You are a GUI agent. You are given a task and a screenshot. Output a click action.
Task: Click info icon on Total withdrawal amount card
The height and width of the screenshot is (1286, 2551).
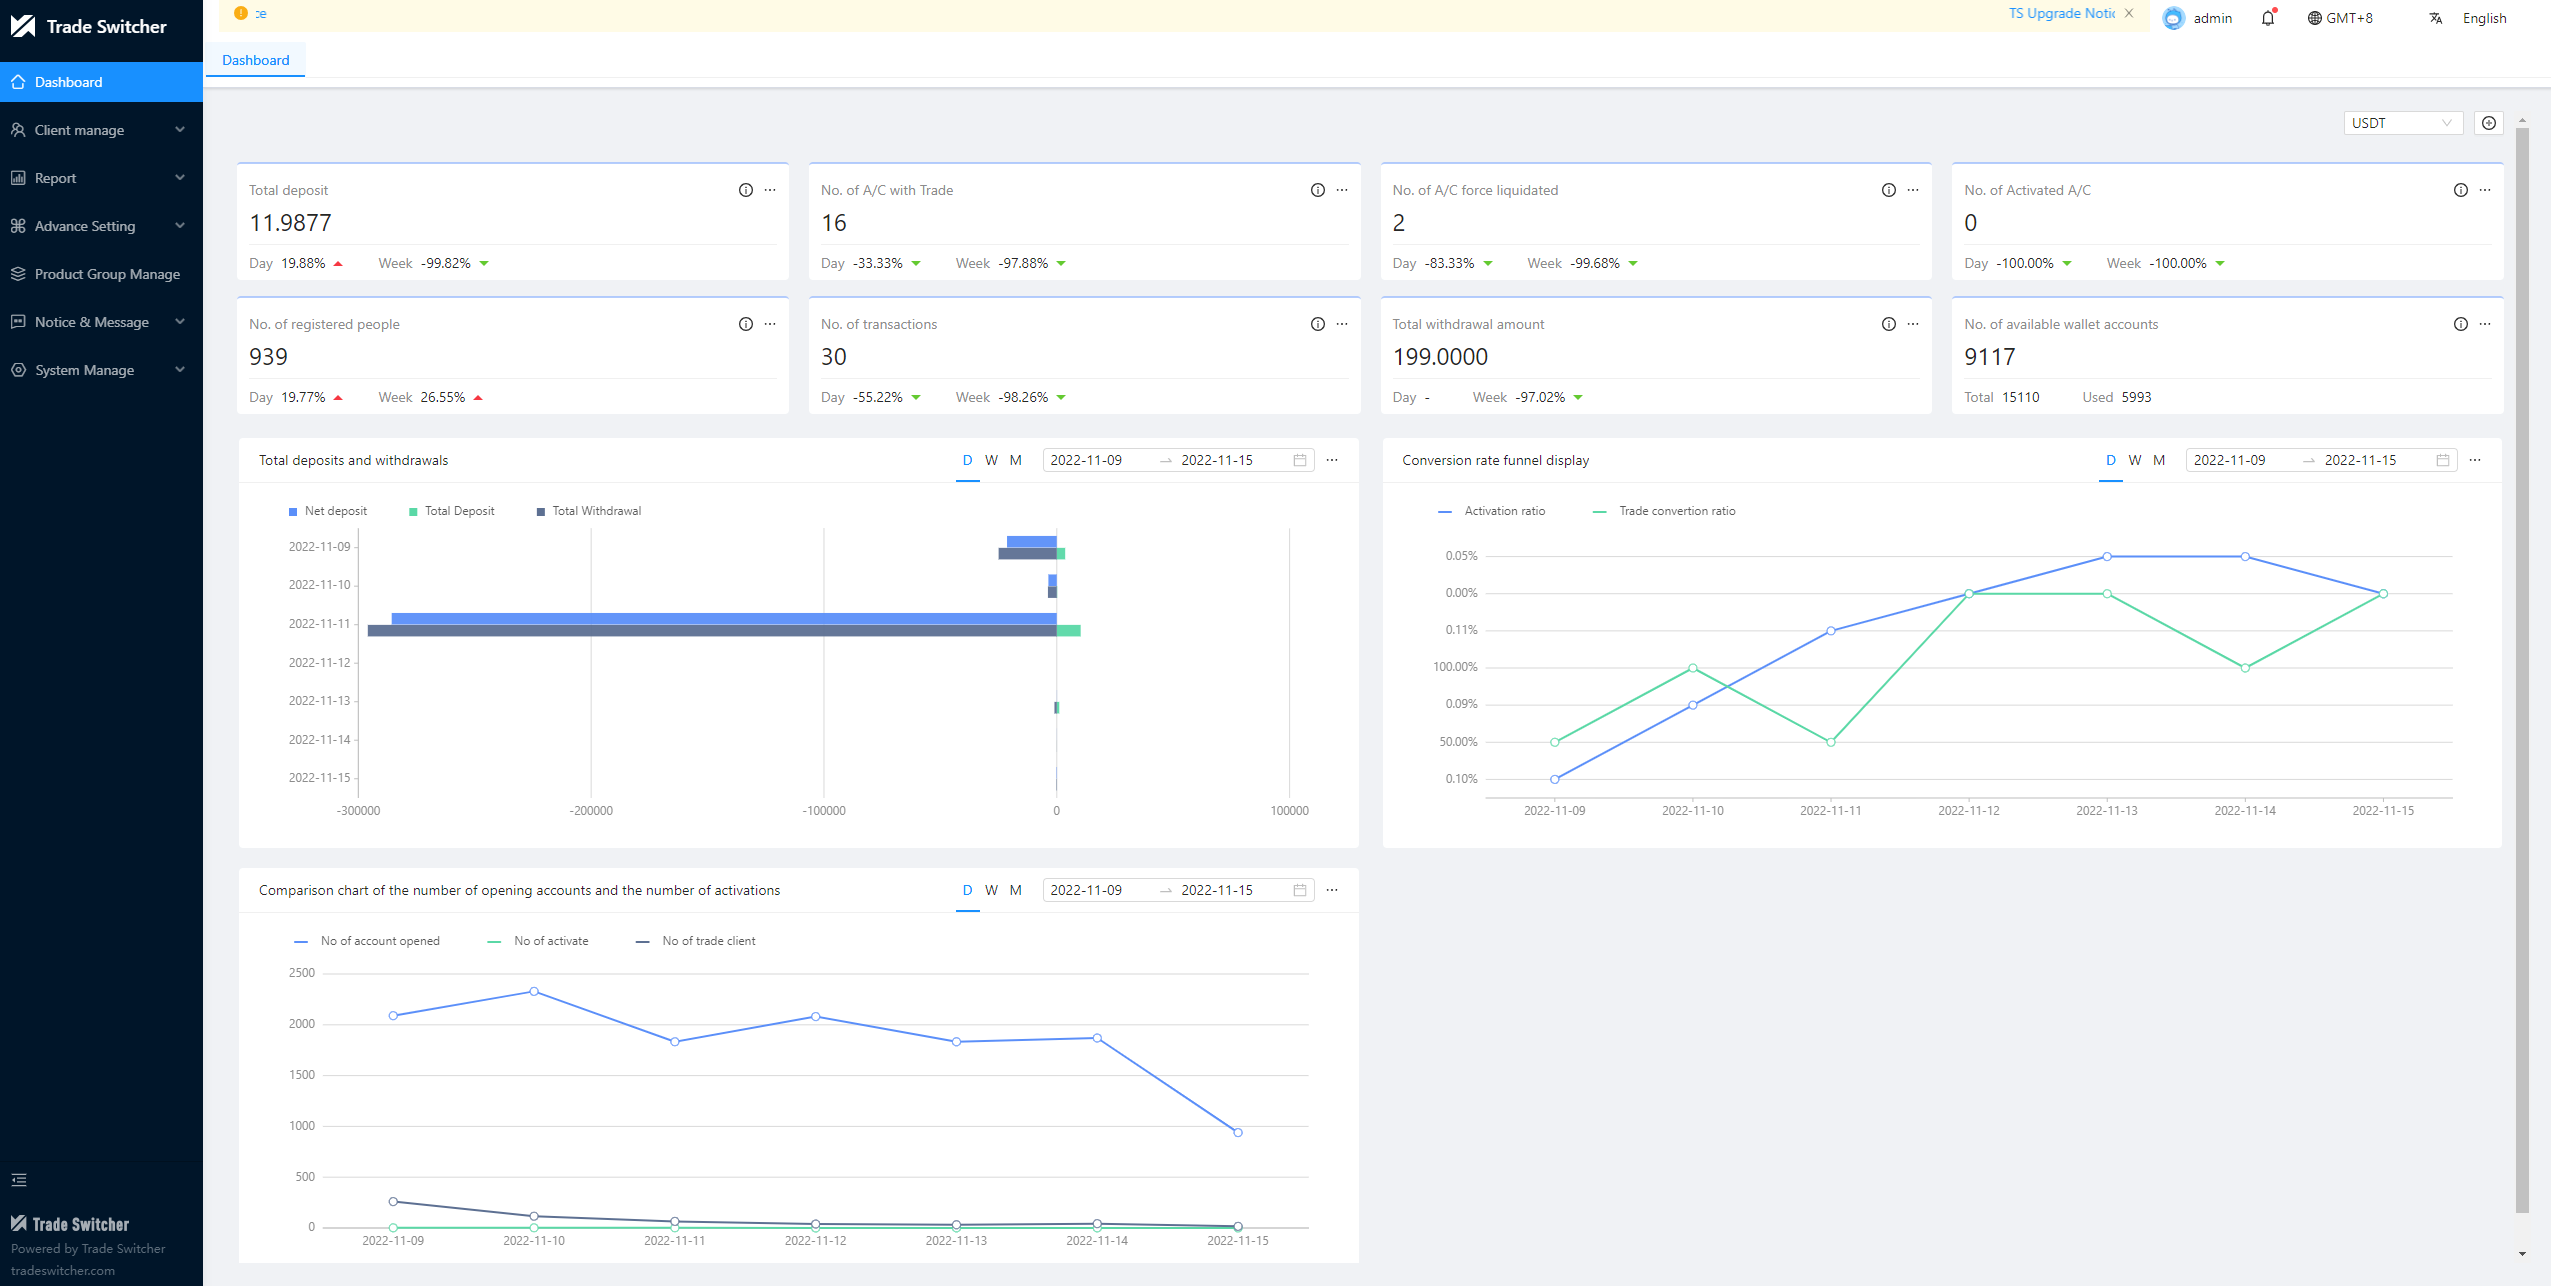[x=1888, y=324]
